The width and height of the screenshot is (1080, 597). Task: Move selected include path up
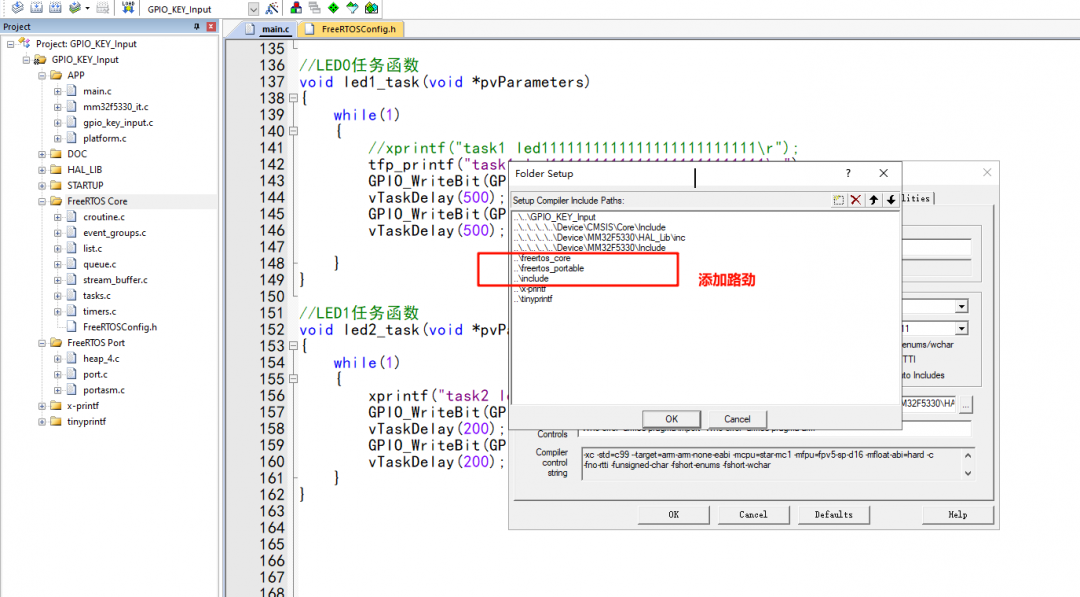(x=873, y=199)
